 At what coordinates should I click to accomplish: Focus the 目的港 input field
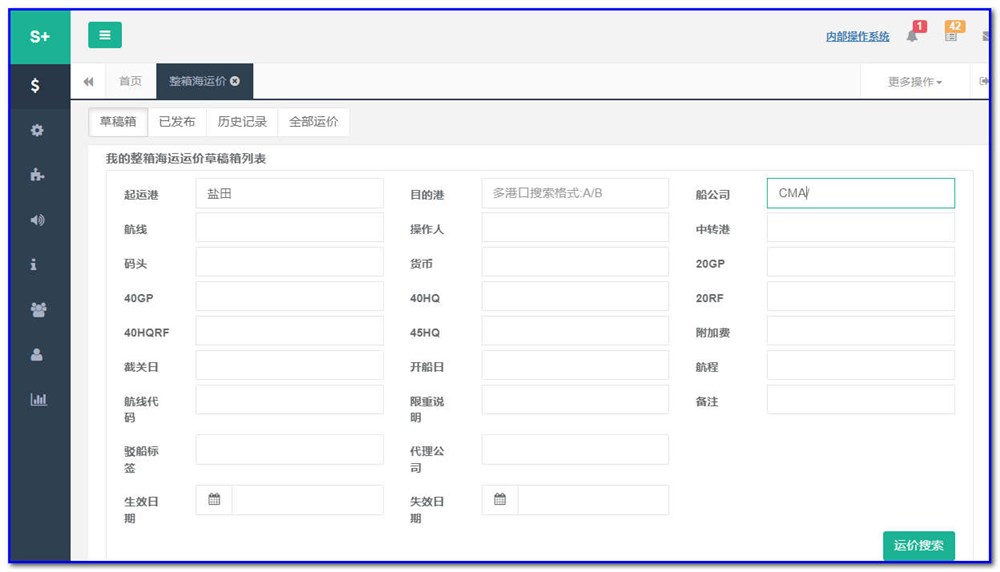[575, 193]
